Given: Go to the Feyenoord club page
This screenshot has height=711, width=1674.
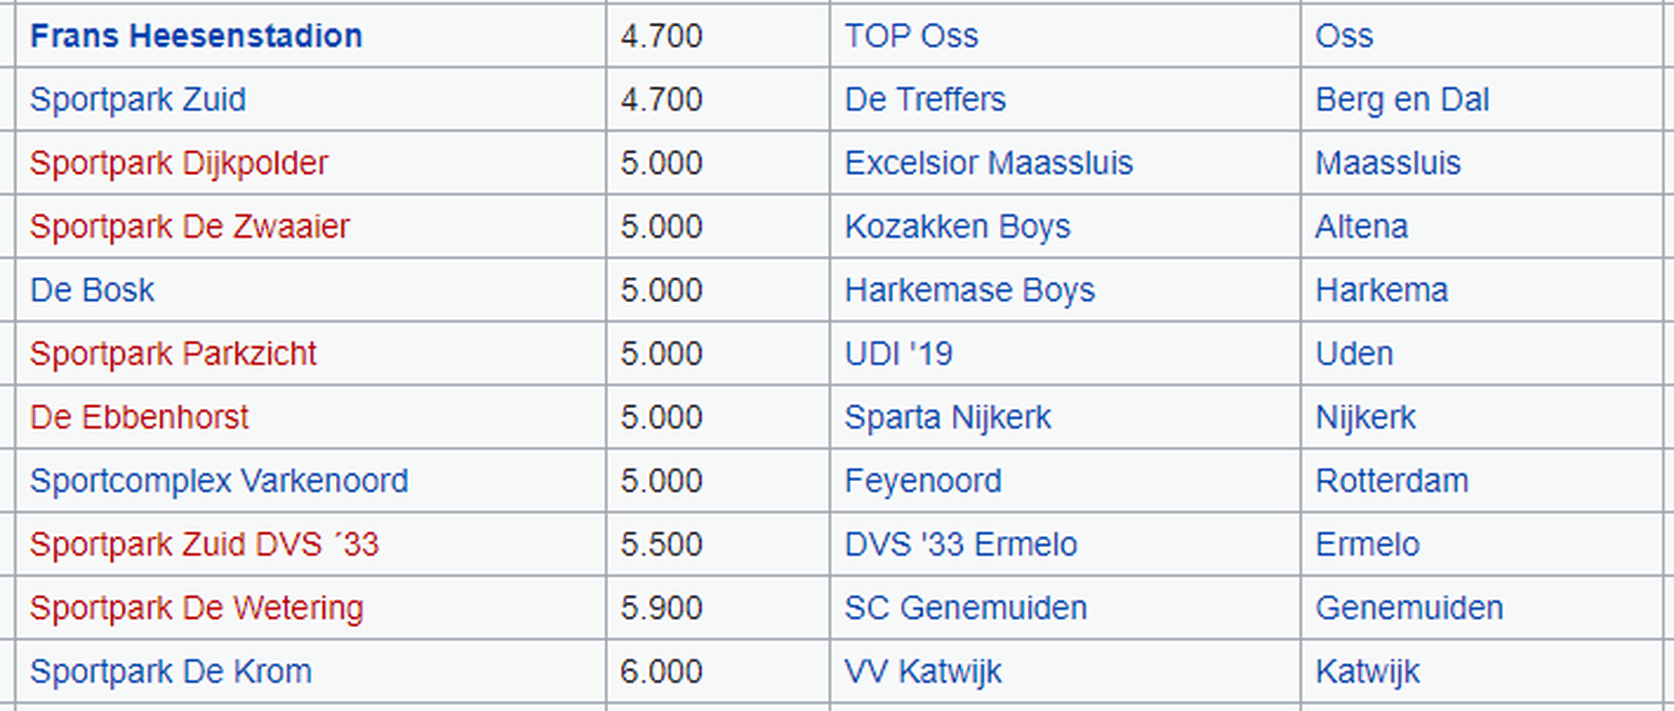Looking at the screenshot, I should tap(923, 481).
